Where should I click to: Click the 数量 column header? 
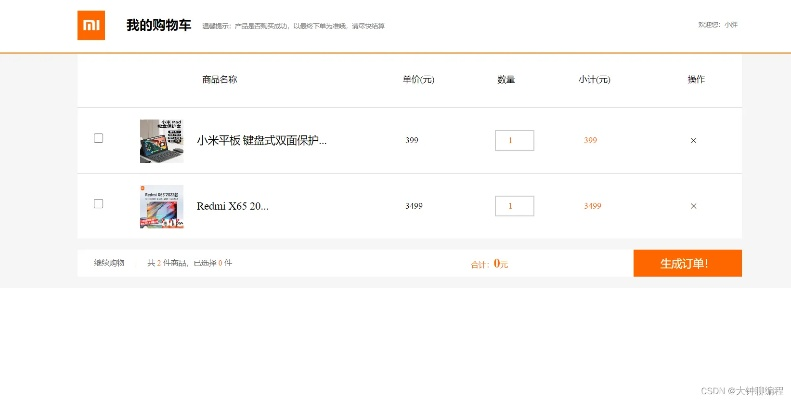(x=506, y=80)
